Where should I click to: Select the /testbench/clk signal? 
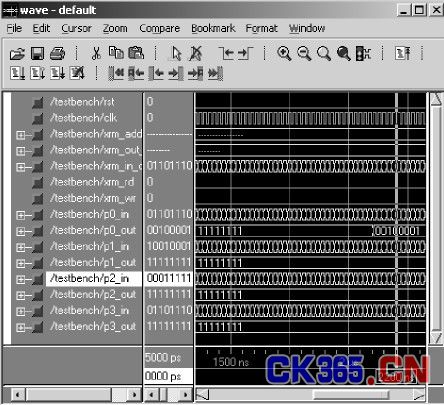click(x=83, y=118)
